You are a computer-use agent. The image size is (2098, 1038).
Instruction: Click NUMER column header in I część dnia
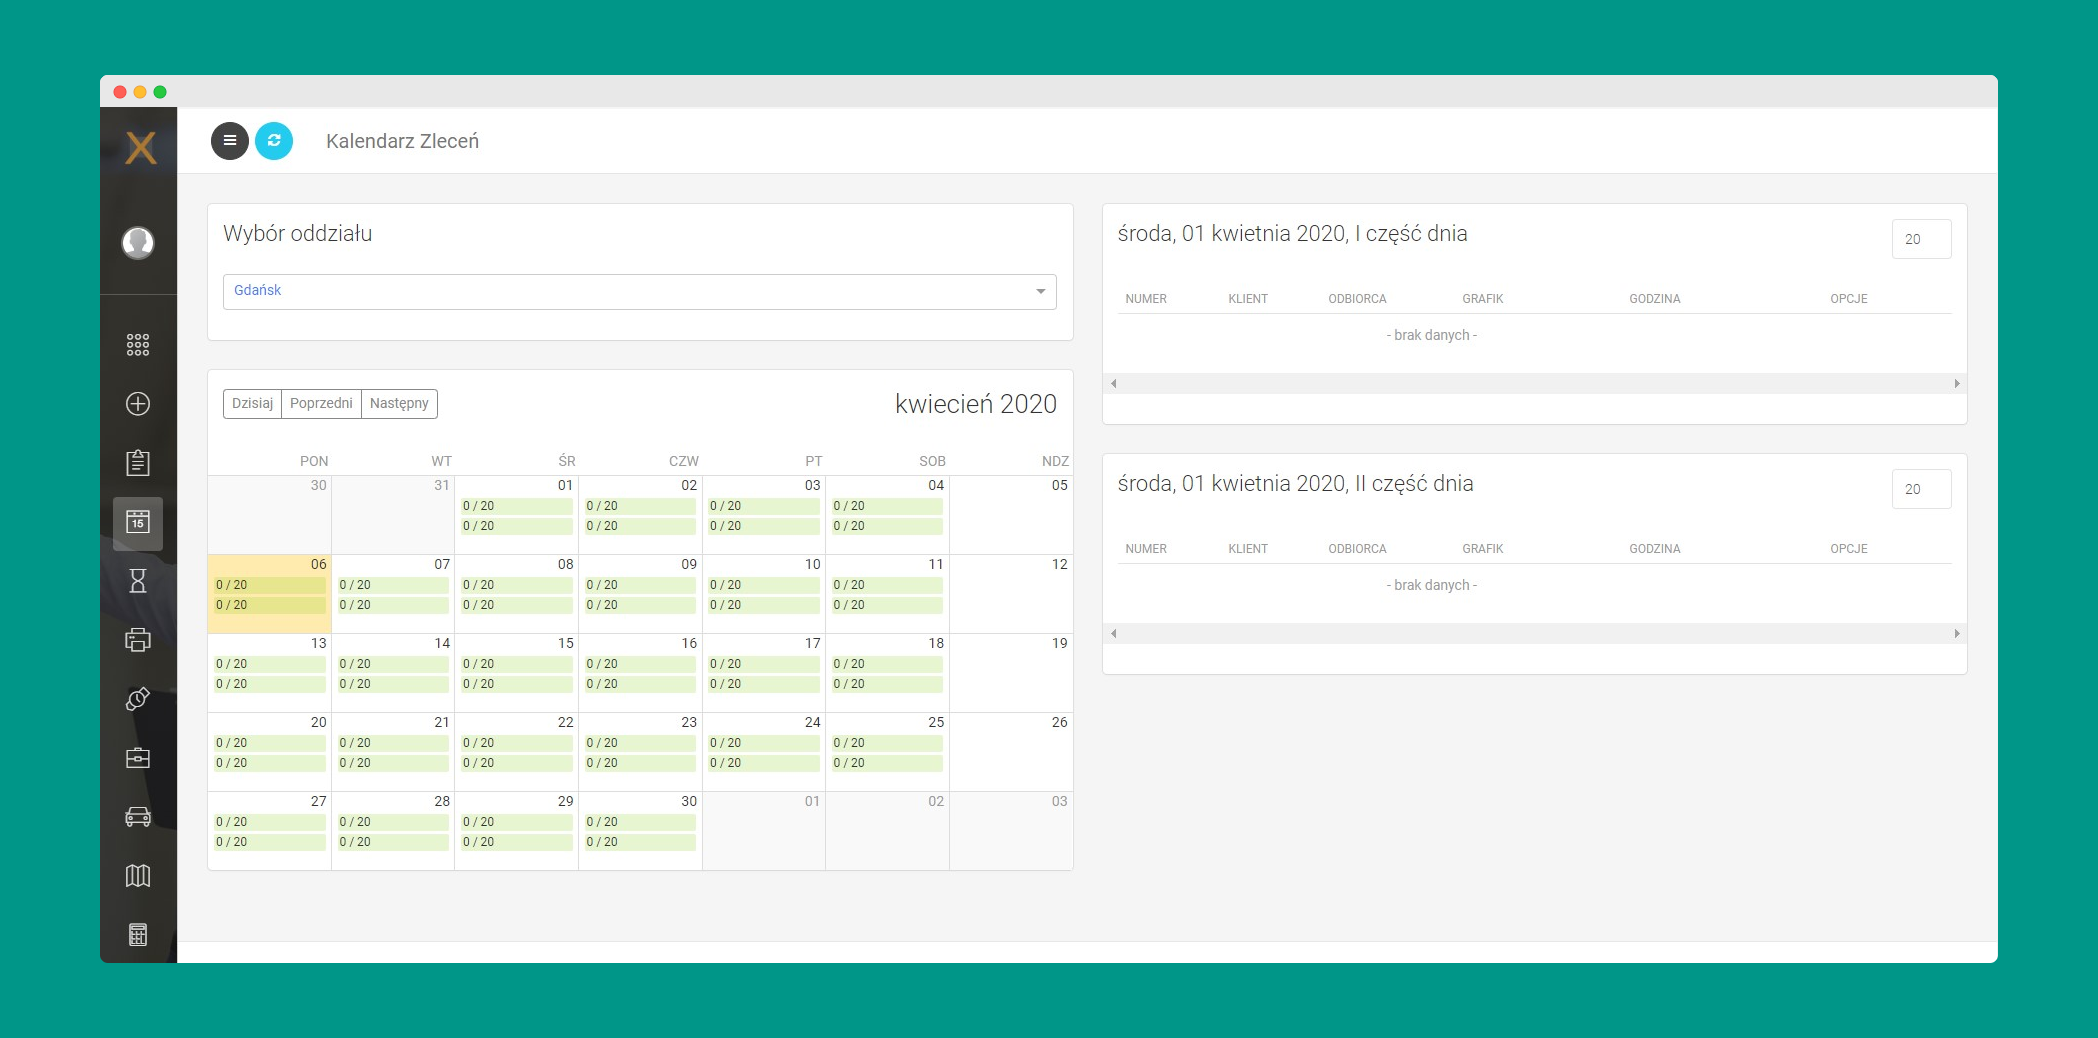[x=1146, y=299]
